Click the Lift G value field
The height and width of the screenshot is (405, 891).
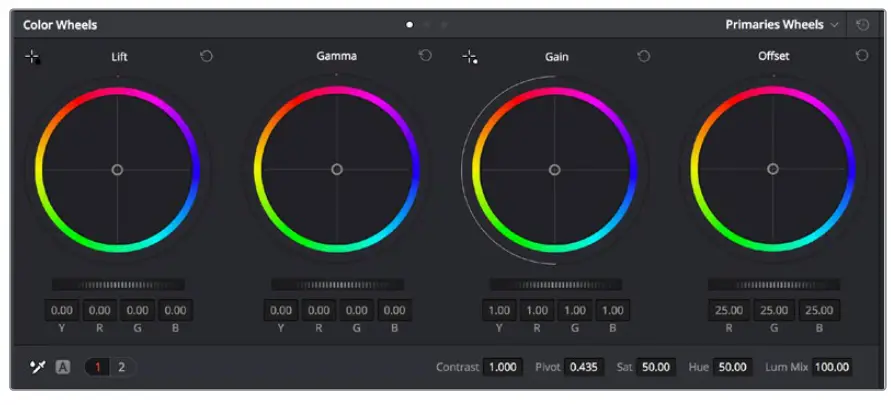138,310
